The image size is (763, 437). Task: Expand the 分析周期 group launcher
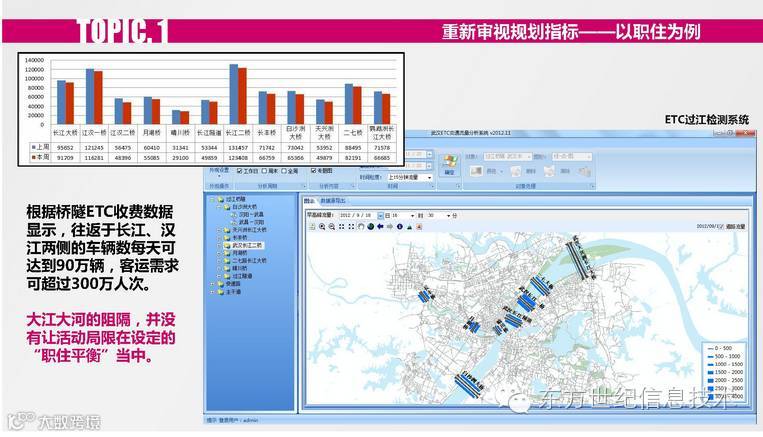(304, 186)
